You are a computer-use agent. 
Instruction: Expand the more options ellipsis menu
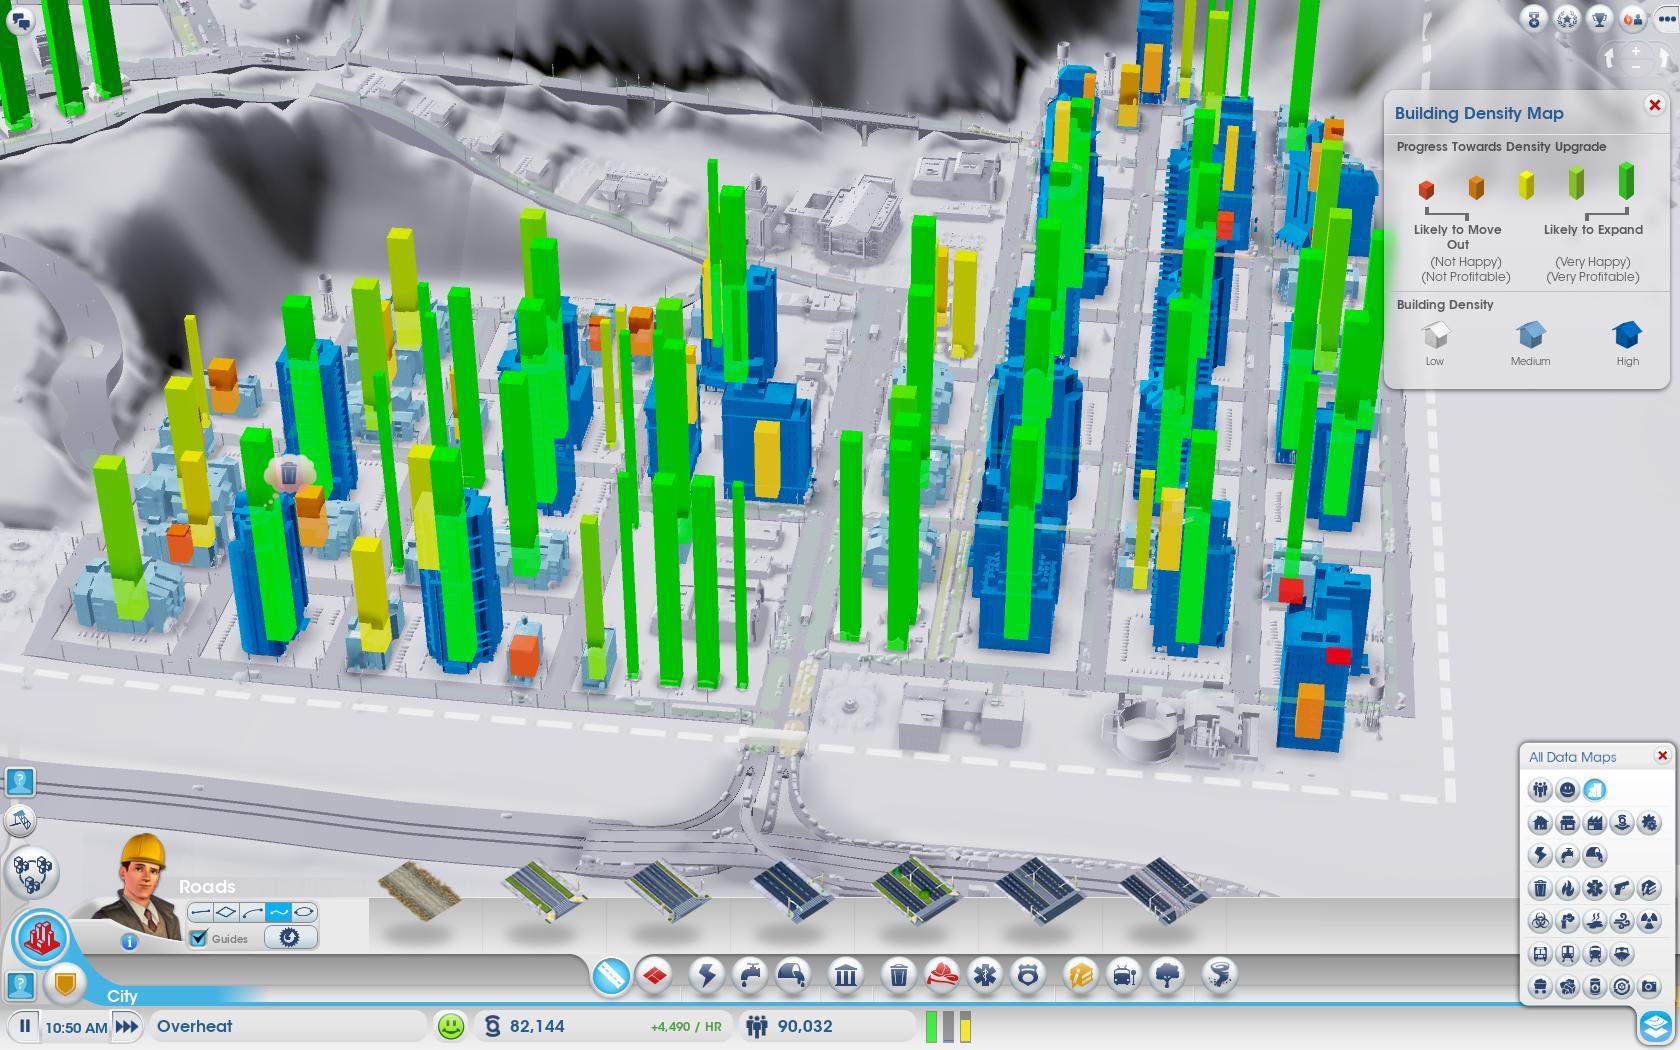tap(1665, 19)
